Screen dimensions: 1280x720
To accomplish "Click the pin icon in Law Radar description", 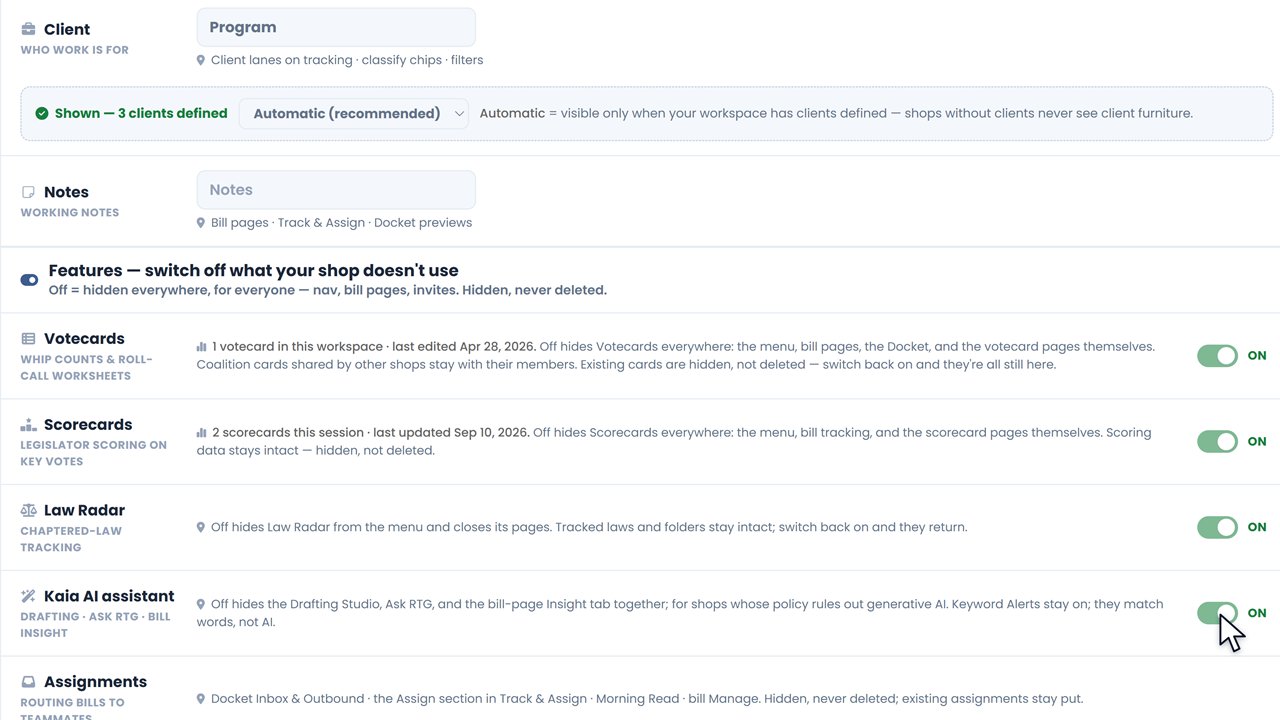I will [x=201, y=527].
